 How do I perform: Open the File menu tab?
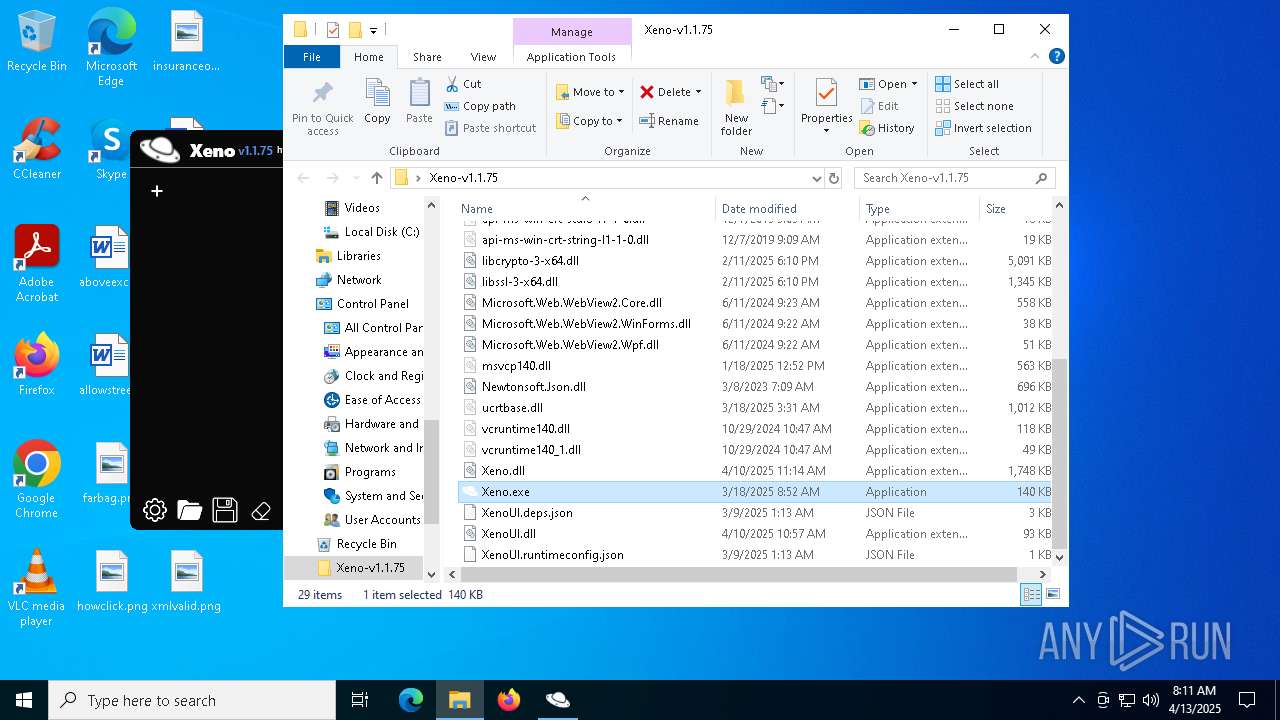[312, 57]
